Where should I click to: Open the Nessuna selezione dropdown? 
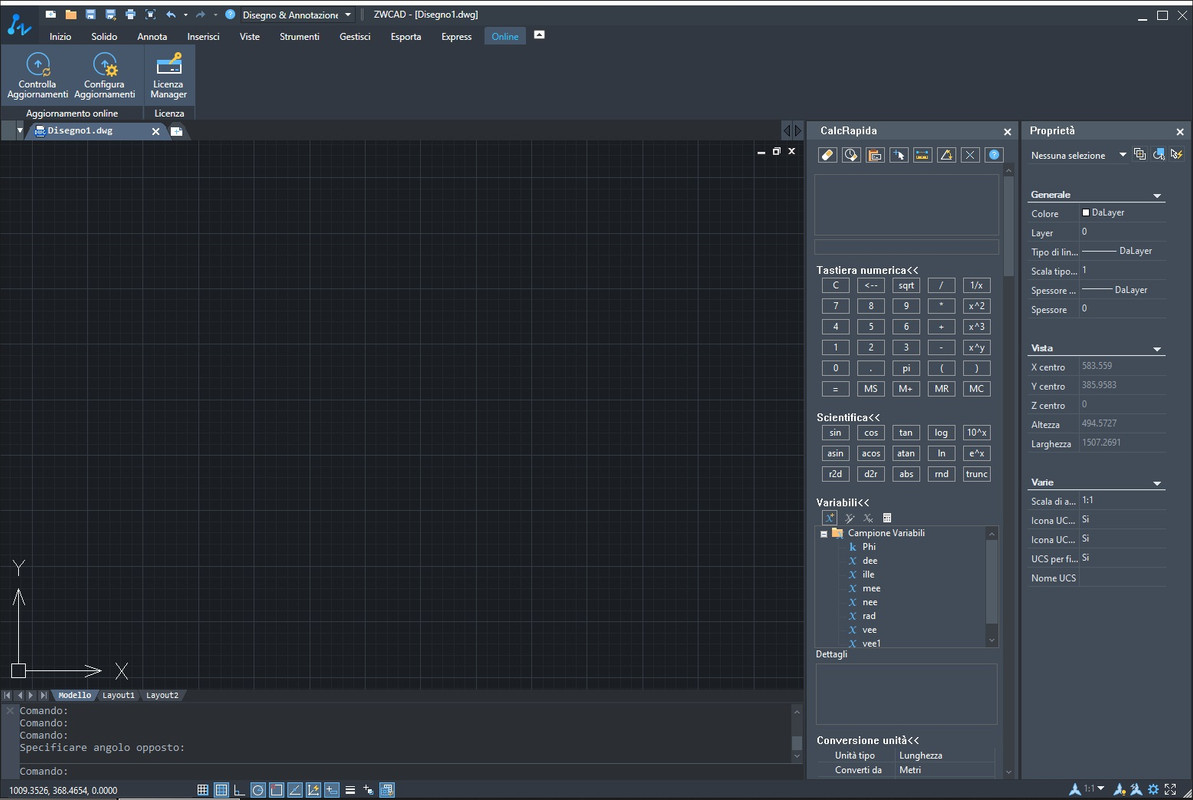pyautogui.click(x=1078, y=155)
